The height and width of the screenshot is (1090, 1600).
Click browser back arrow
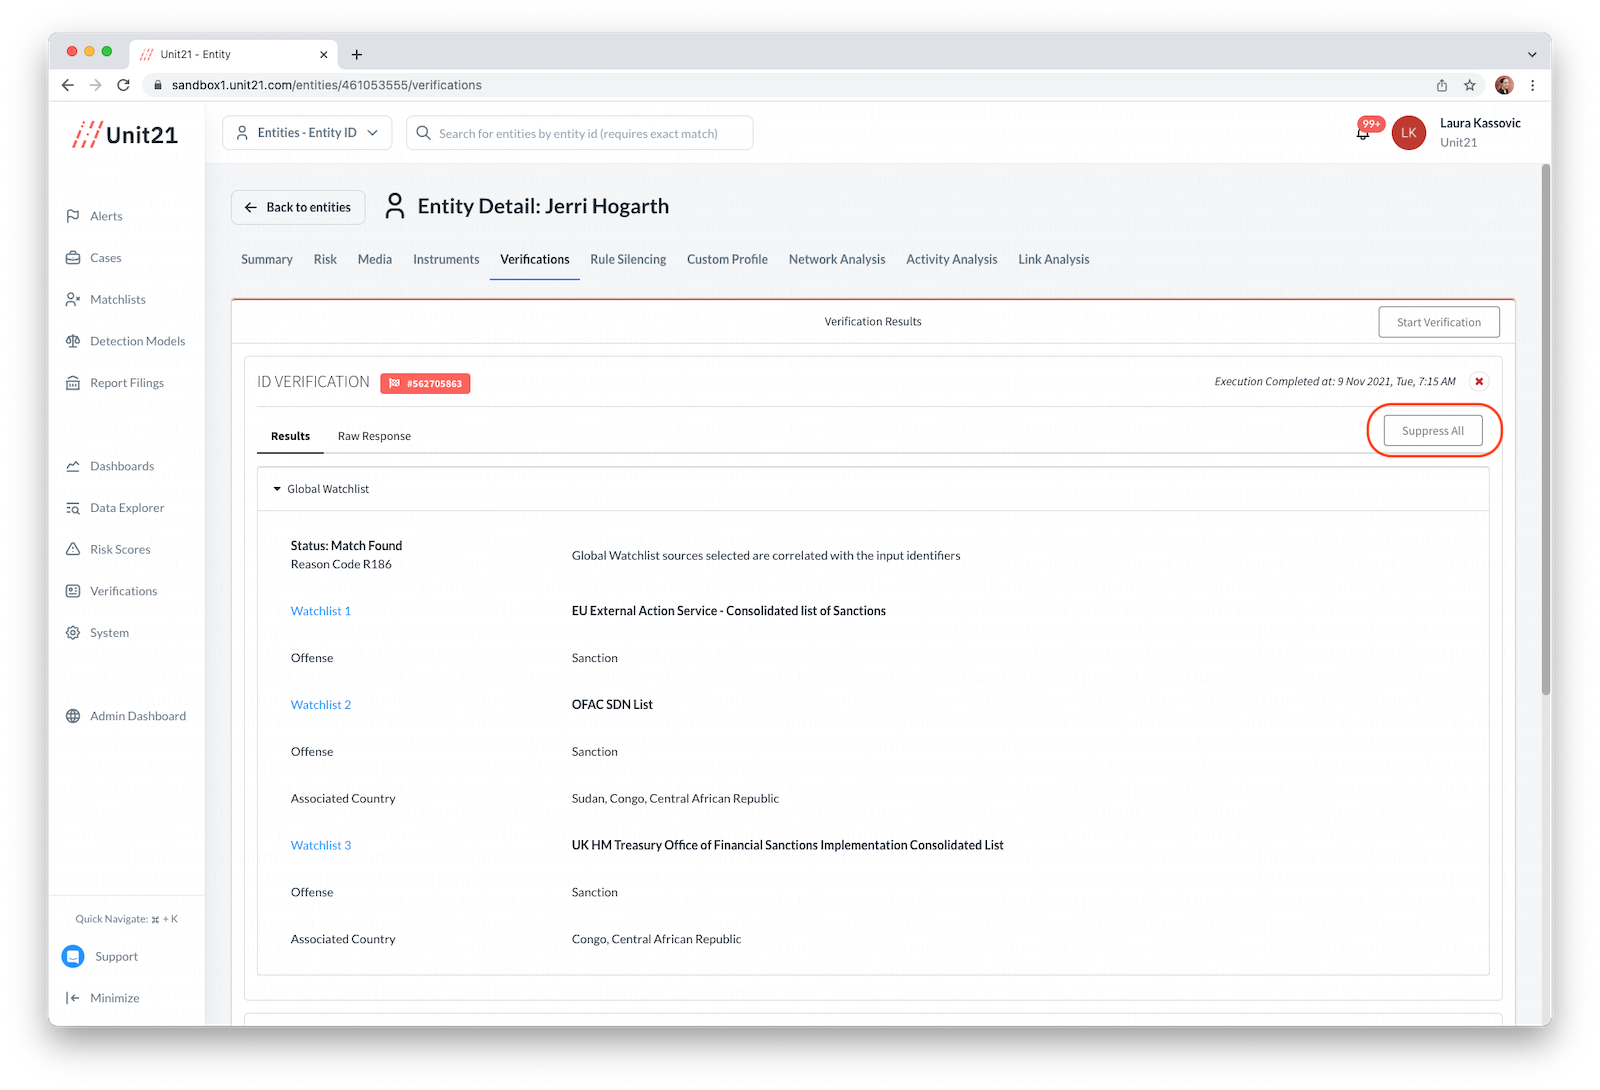pos(67,85)
